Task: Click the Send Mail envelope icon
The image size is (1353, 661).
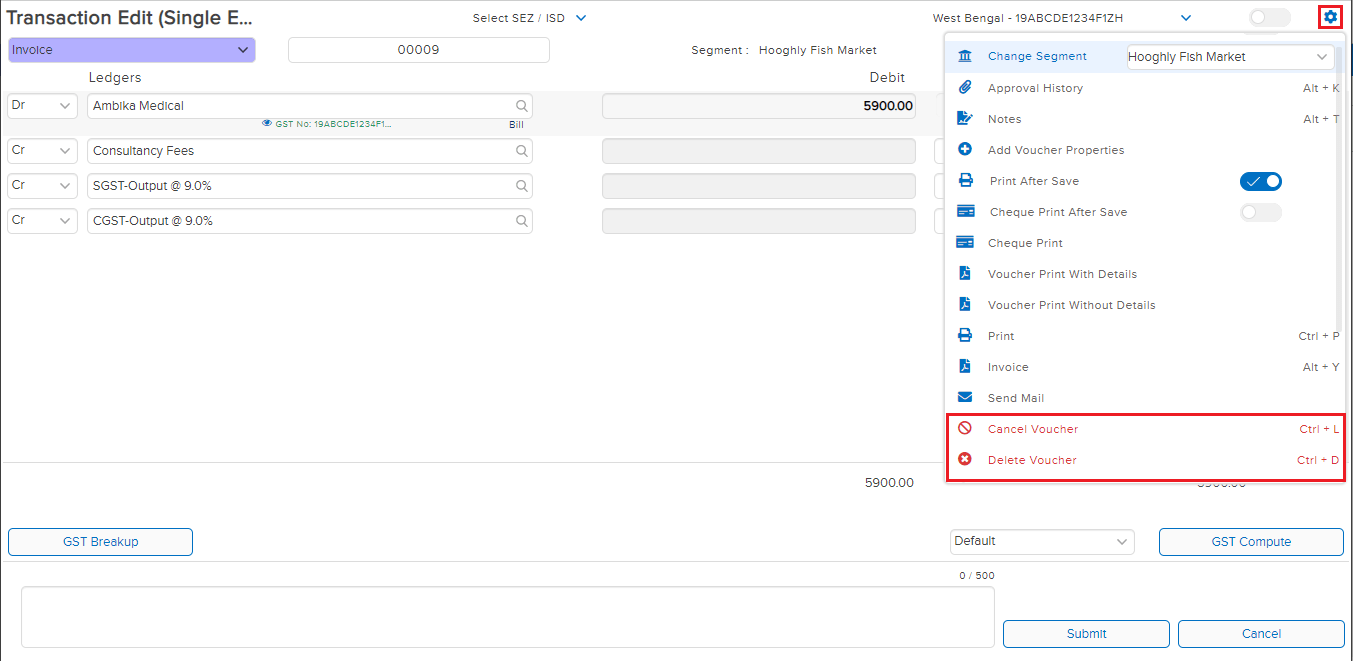Action: (965, 398)
